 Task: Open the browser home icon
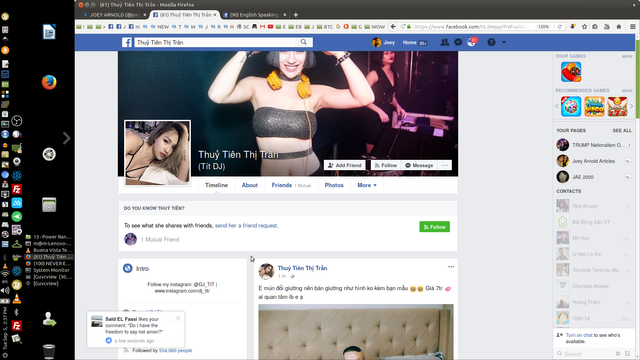point(619,27)
